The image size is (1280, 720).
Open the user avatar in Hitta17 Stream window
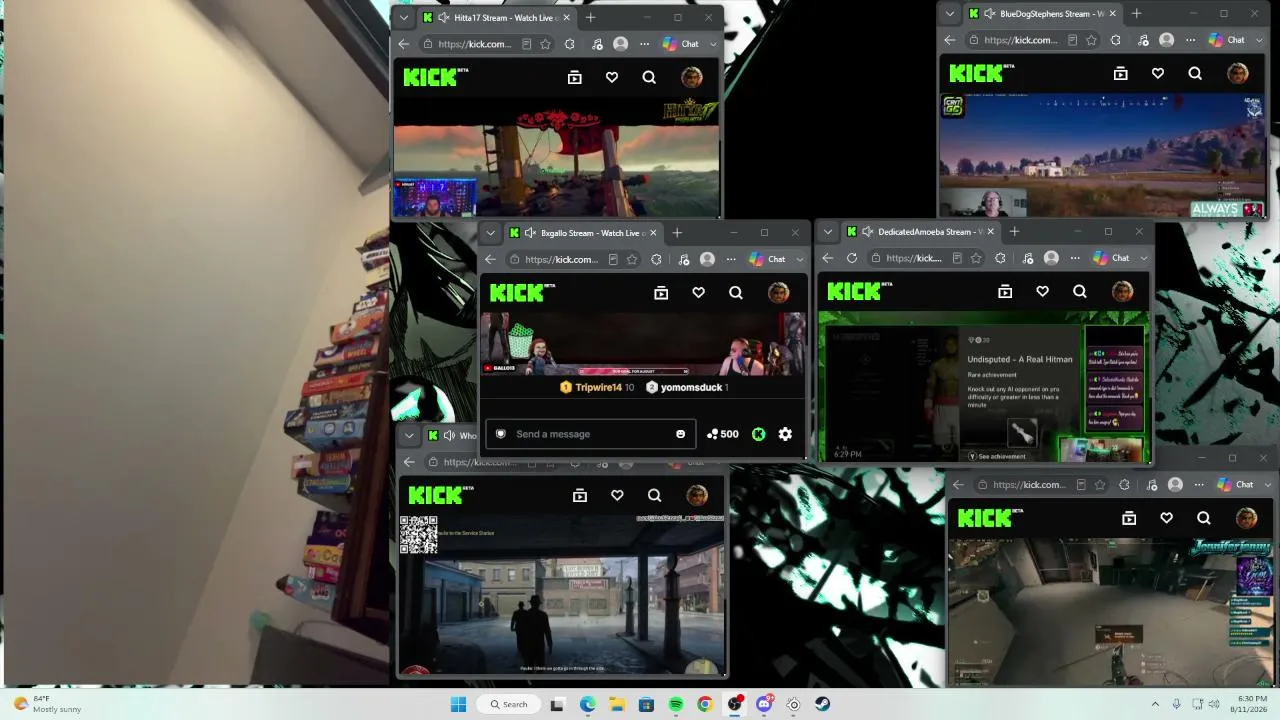691,77
